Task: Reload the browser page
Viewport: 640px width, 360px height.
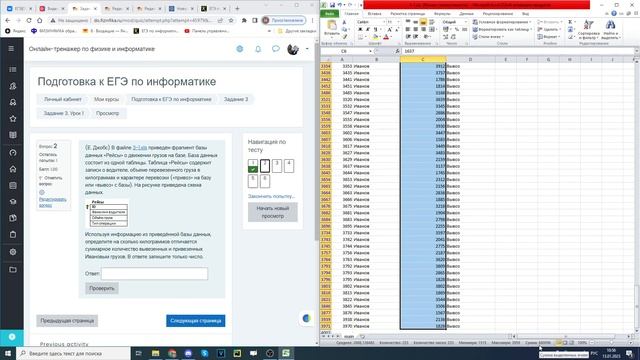Action: [29, 20]
